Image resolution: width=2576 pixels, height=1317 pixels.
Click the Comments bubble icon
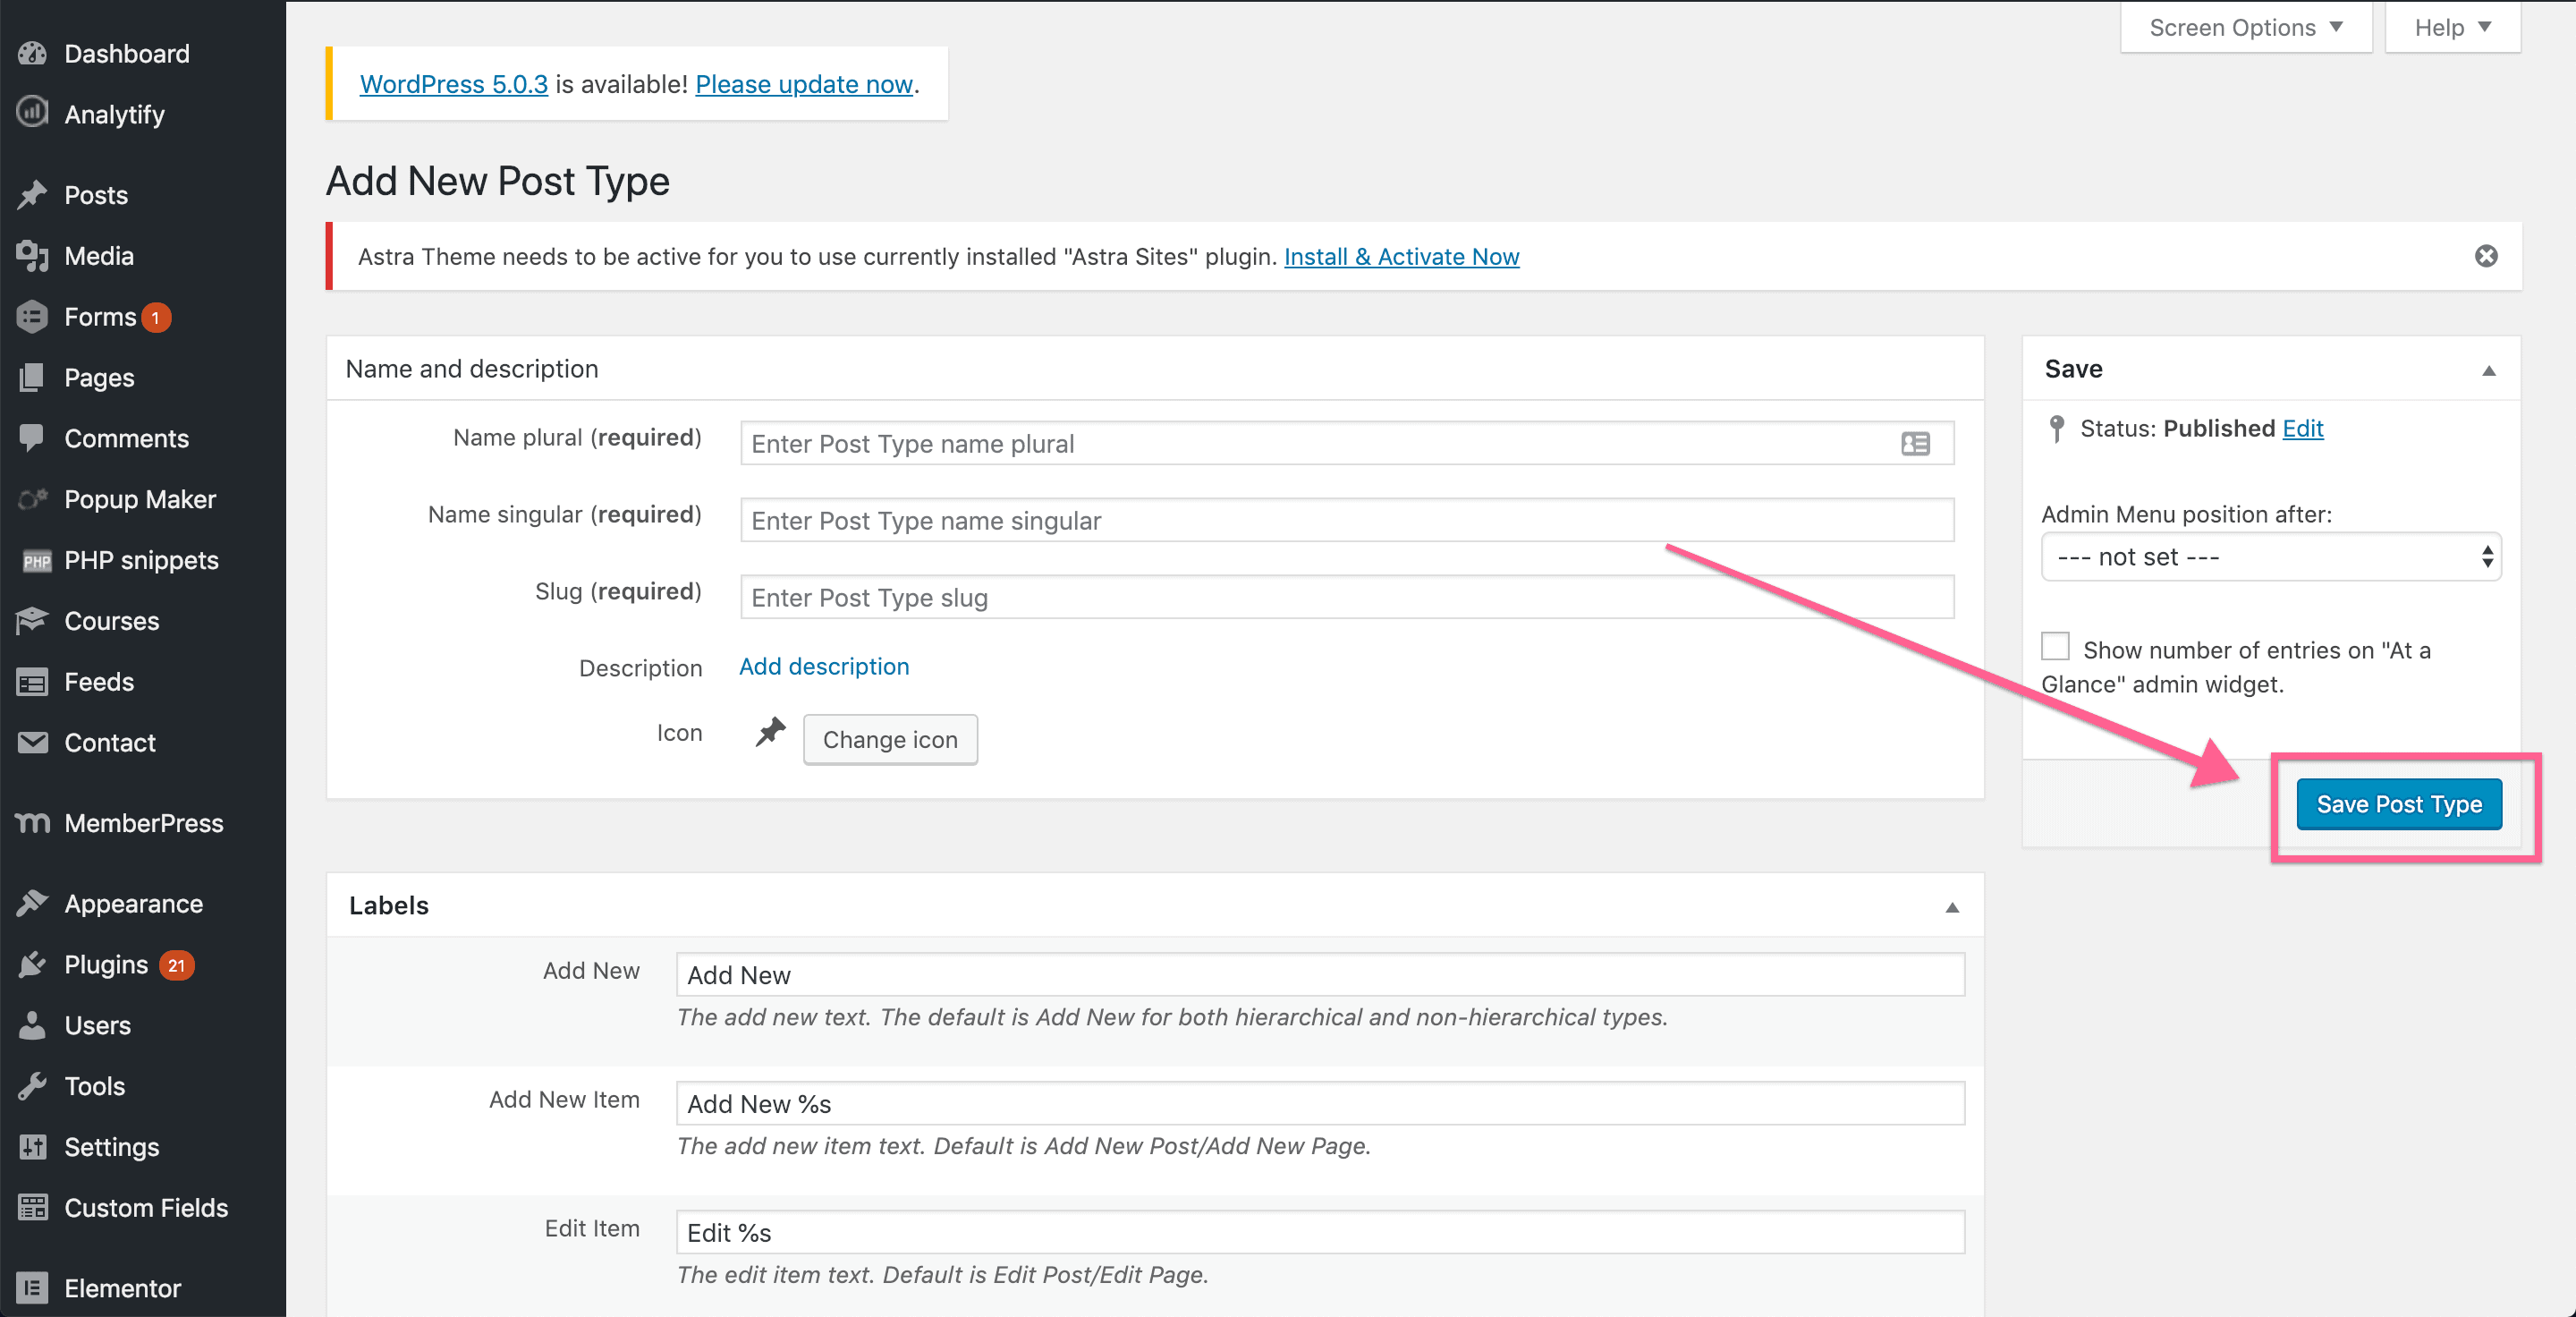(33, 438)
